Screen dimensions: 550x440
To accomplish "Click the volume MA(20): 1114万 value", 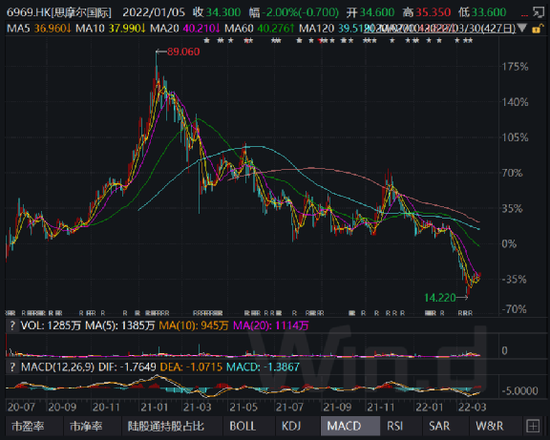I will point(271,326).
